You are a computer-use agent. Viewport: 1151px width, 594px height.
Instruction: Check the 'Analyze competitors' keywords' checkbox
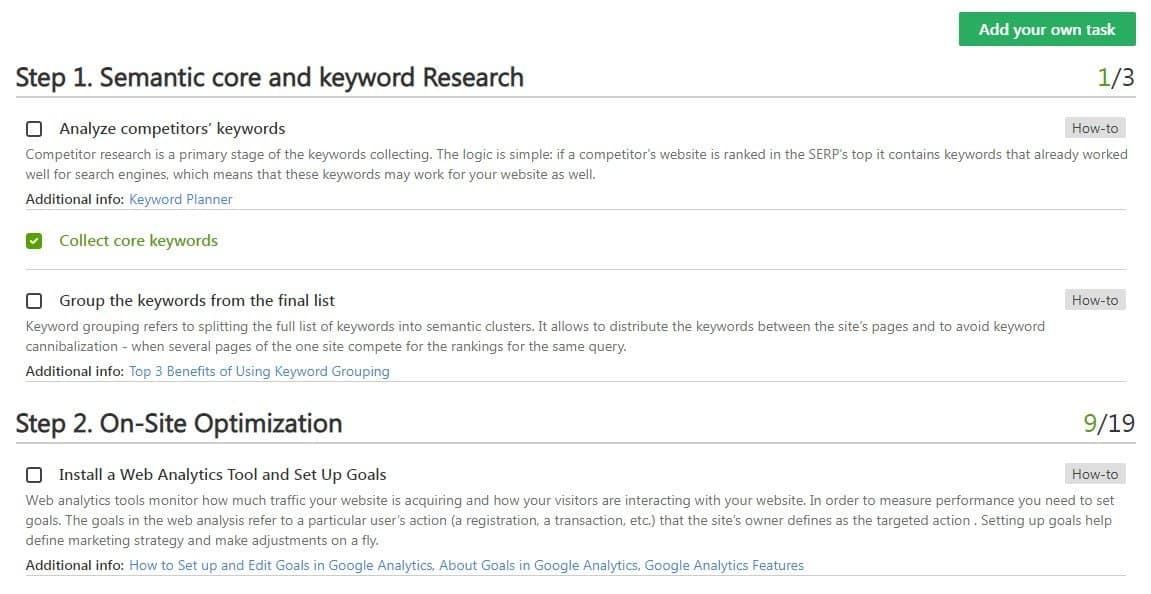click(x=33, y=128)
